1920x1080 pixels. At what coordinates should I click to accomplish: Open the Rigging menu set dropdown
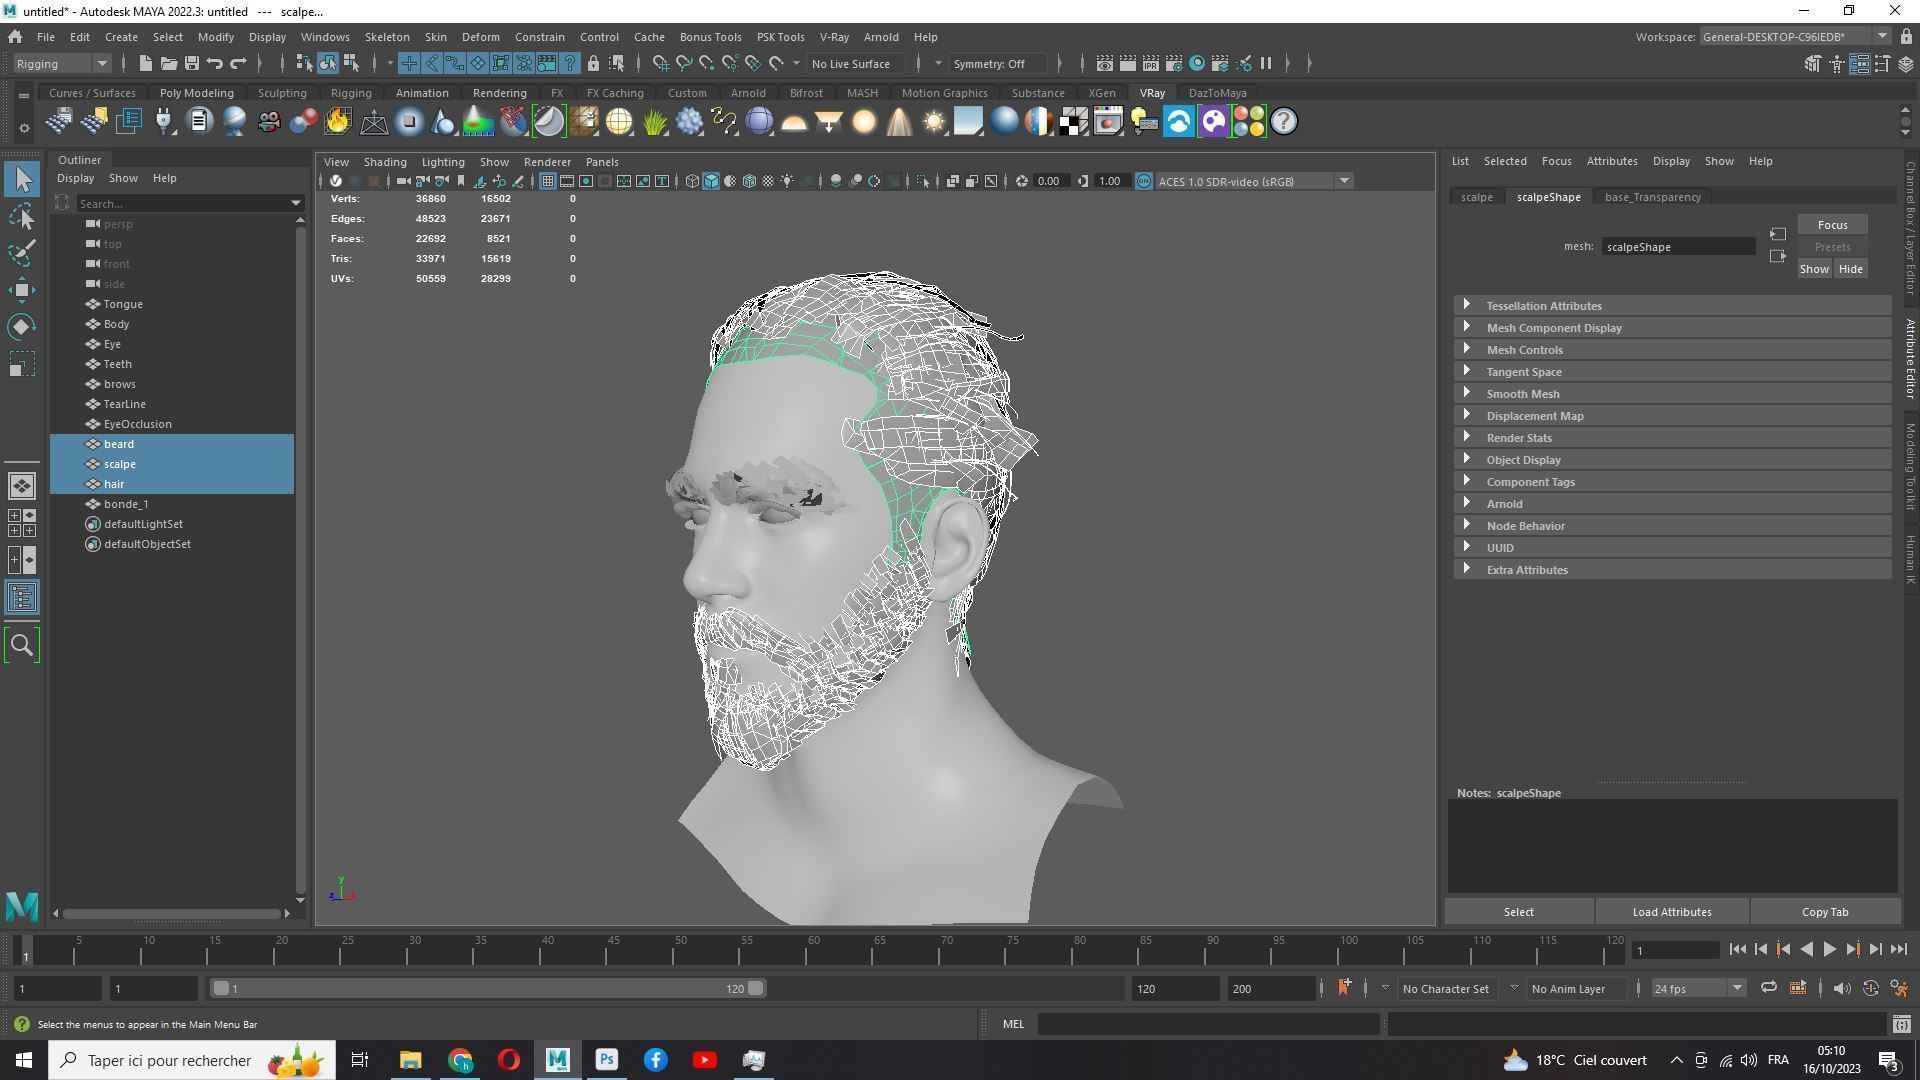coord(62,64)
